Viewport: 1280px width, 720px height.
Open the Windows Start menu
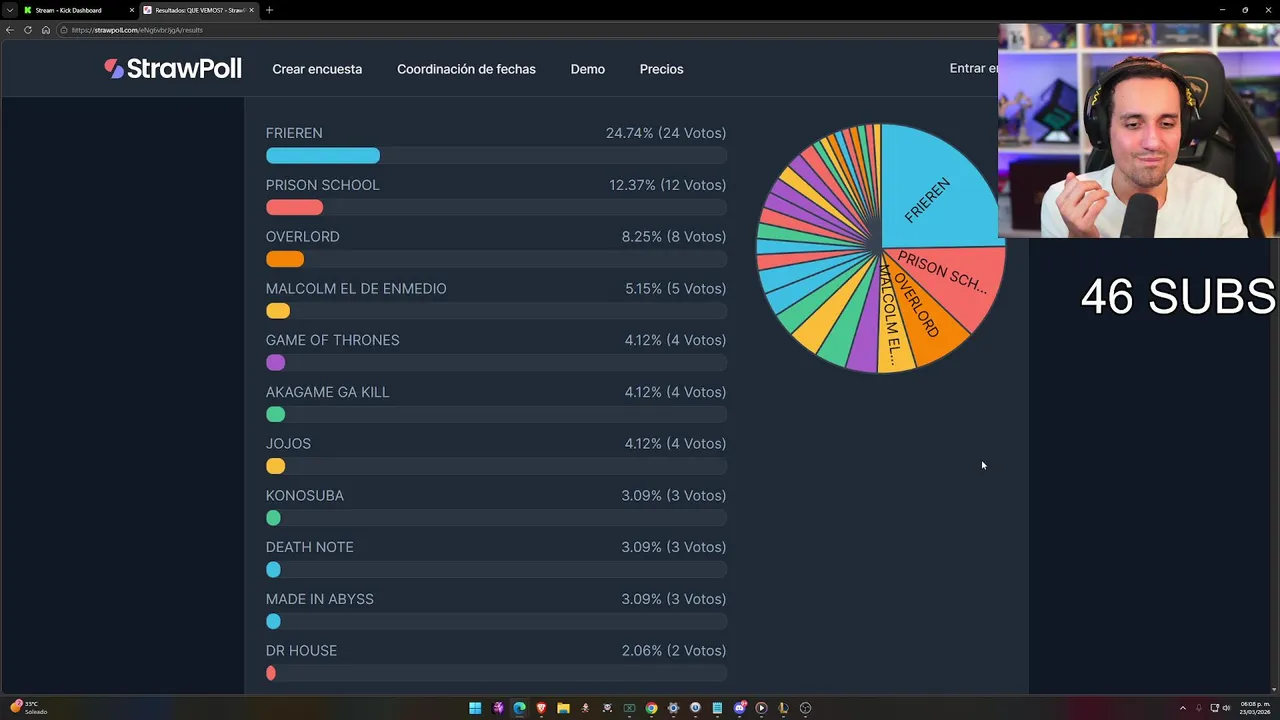point(475,708)
